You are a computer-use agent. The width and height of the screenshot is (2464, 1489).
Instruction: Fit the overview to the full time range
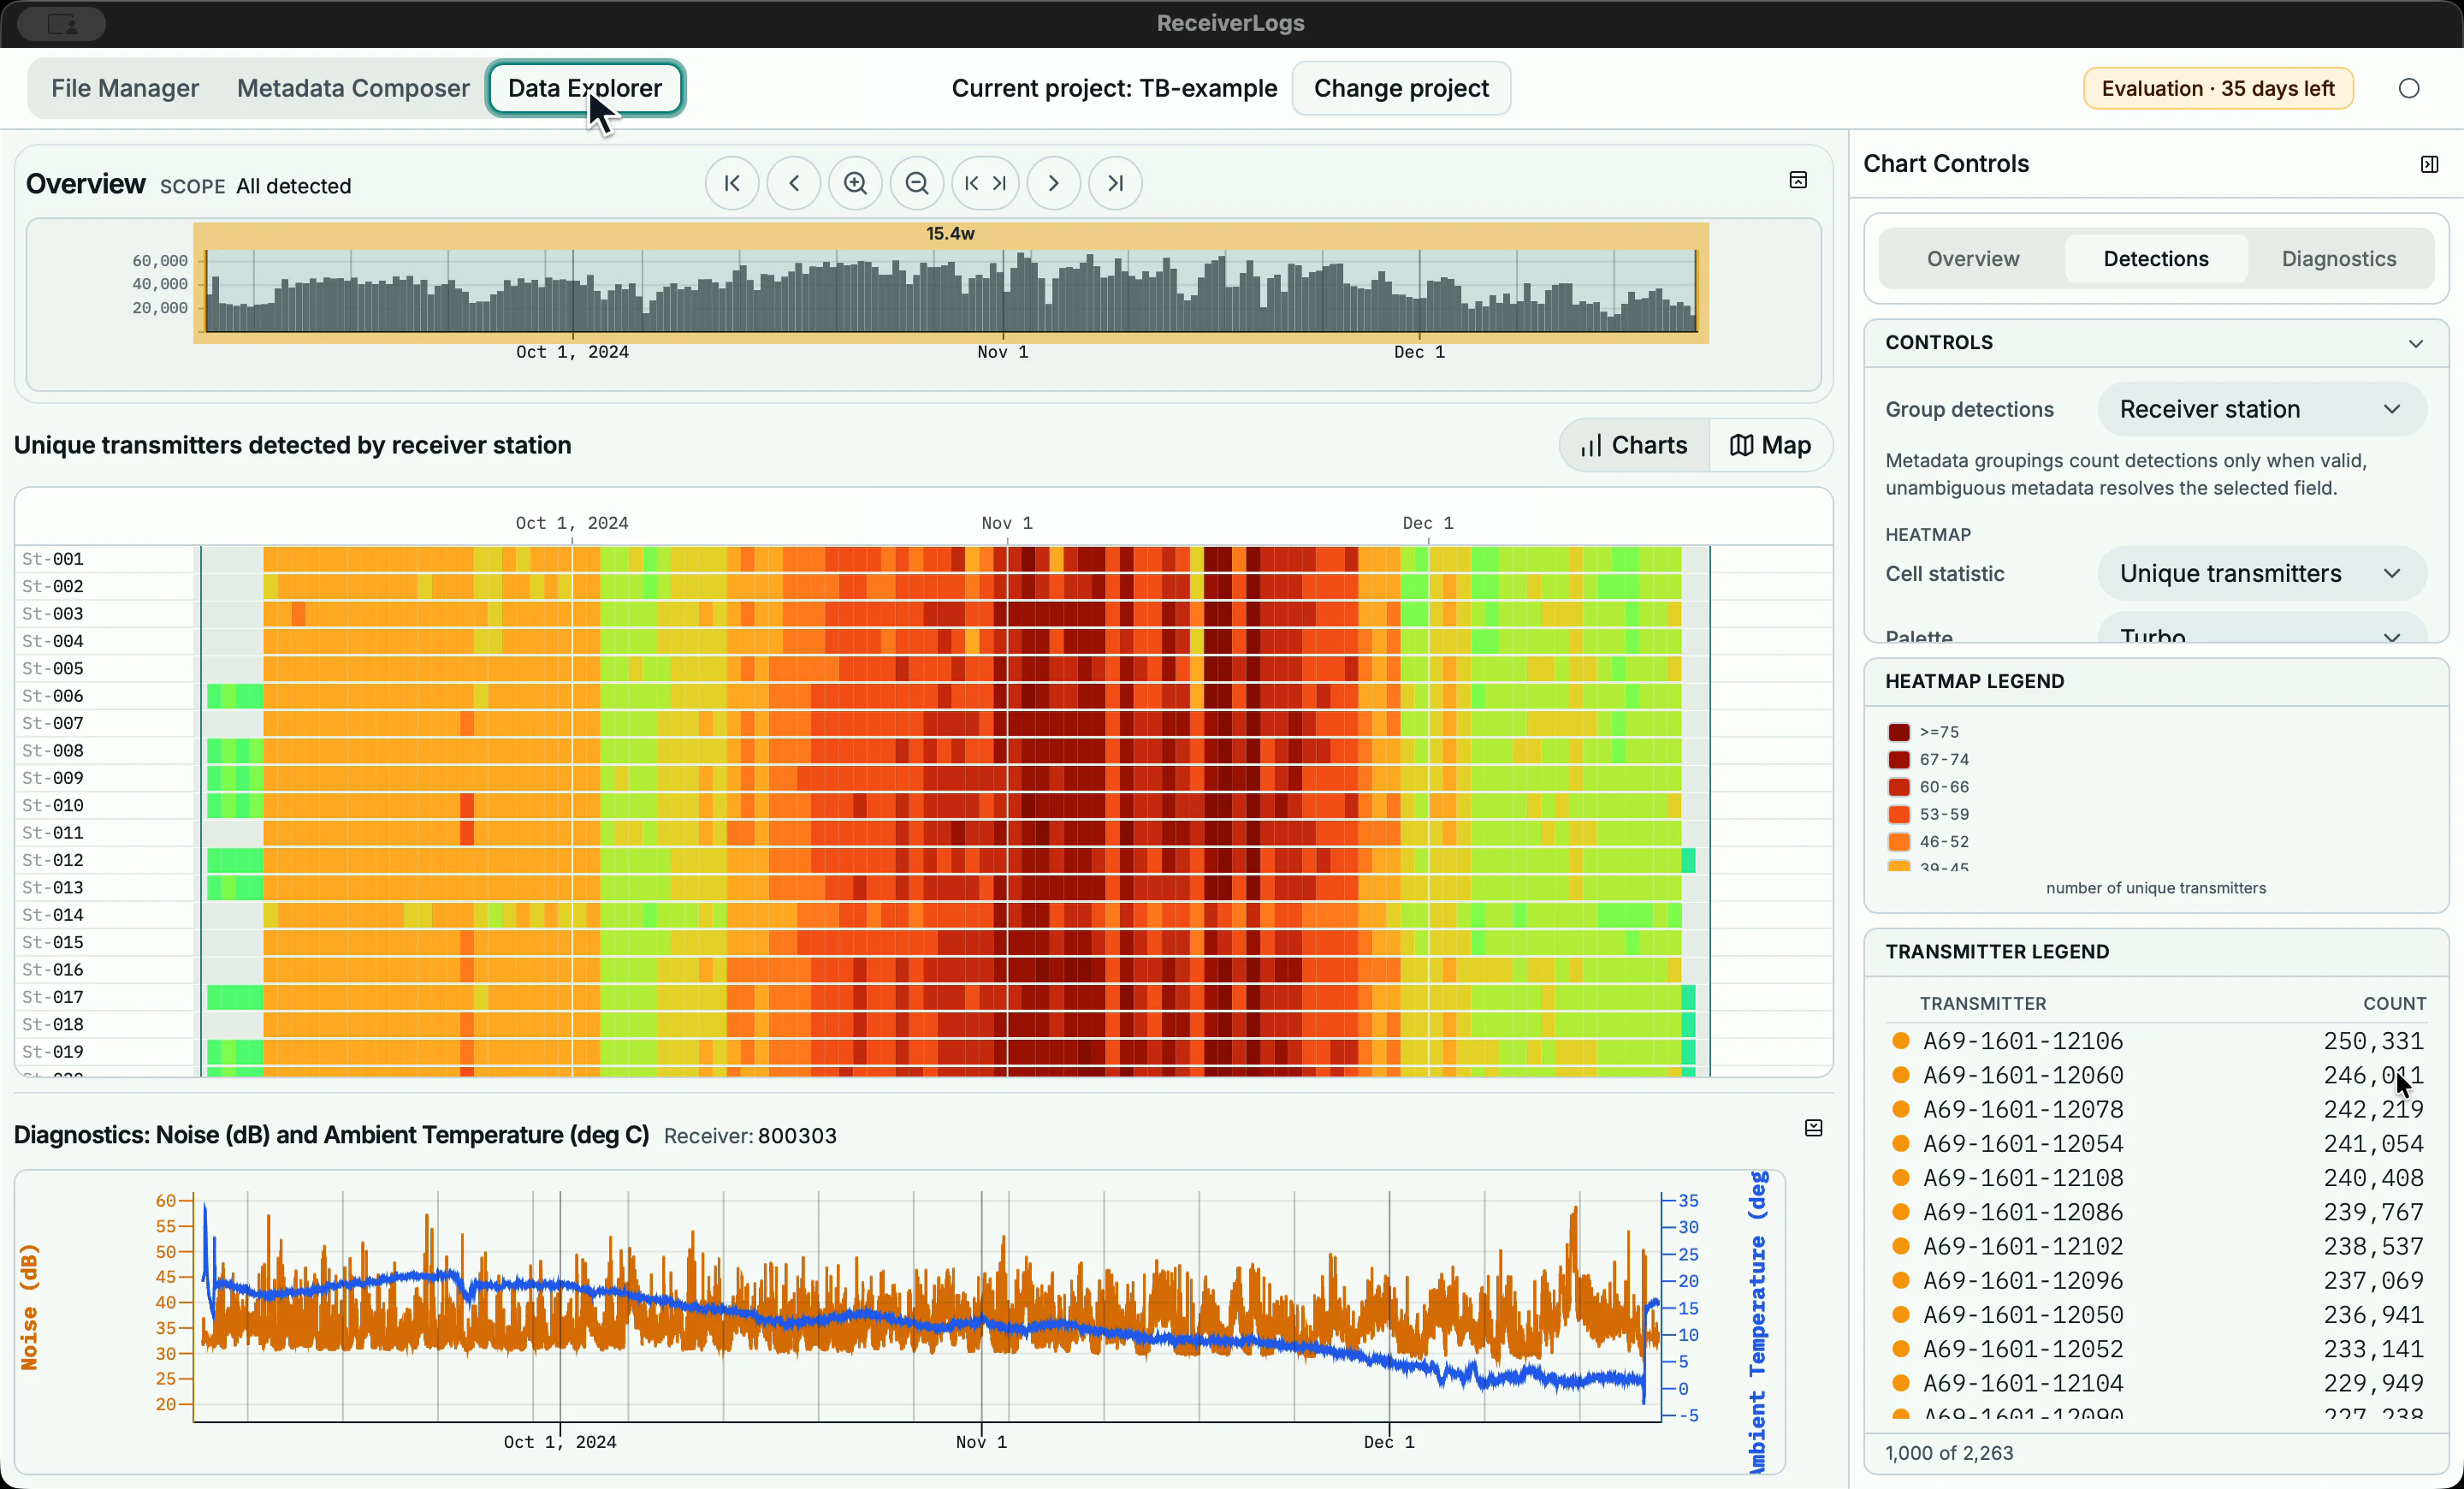click(985, 183)
